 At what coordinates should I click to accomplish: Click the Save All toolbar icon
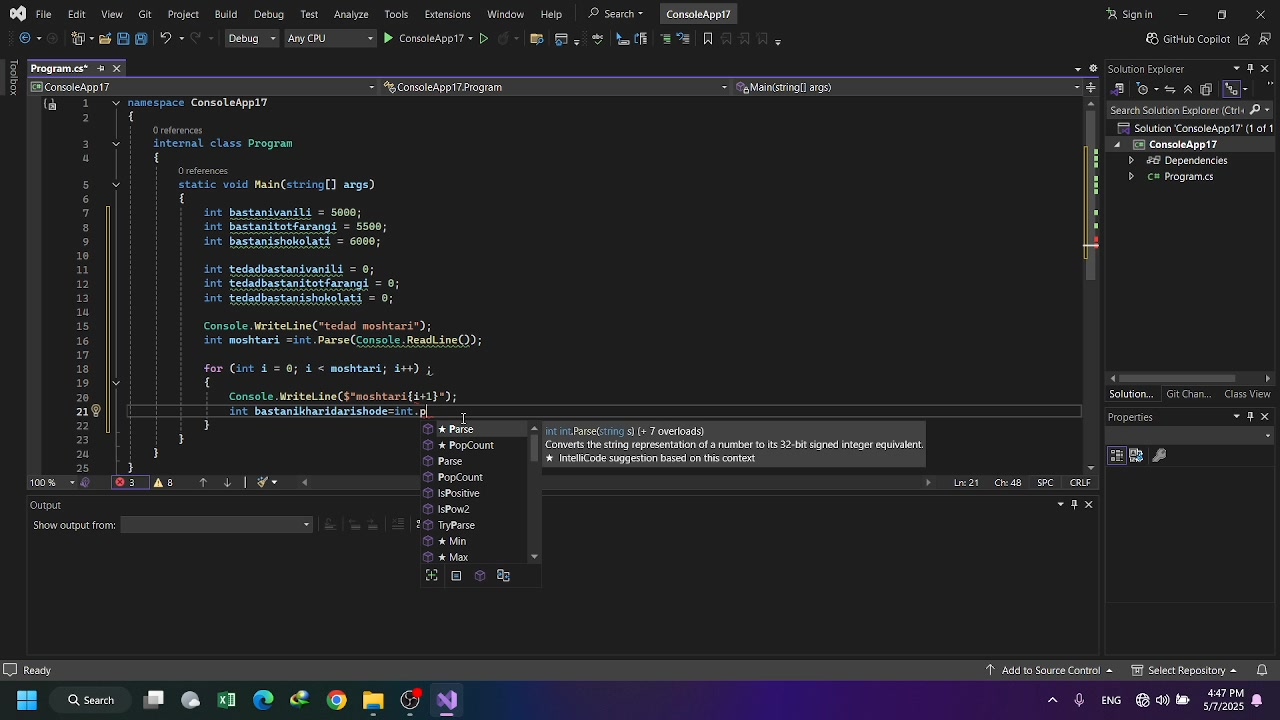pos(141,39)
